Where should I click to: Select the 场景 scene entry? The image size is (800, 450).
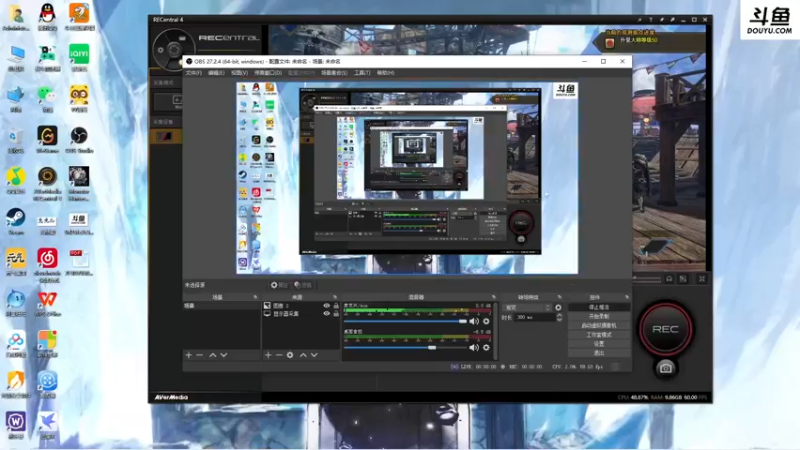(x=221, y=306)
